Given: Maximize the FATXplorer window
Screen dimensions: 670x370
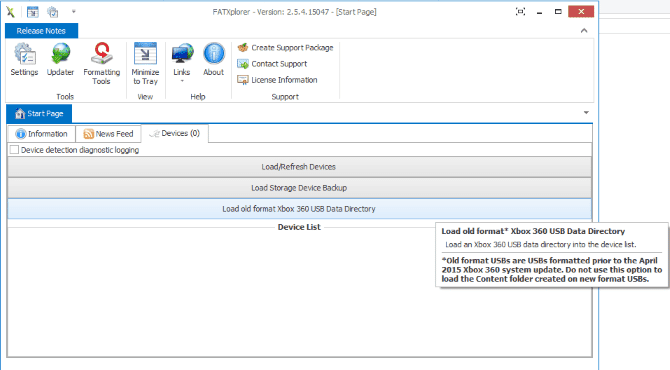Looking at the screenshot, I should [x=558, y=12].
